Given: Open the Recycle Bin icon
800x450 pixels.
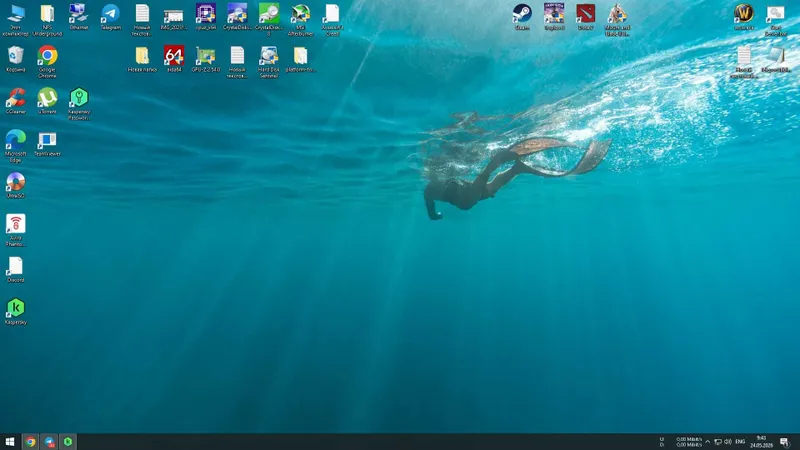Looking at the screenshot, I should pyautogui.click(x=16, y=58).
